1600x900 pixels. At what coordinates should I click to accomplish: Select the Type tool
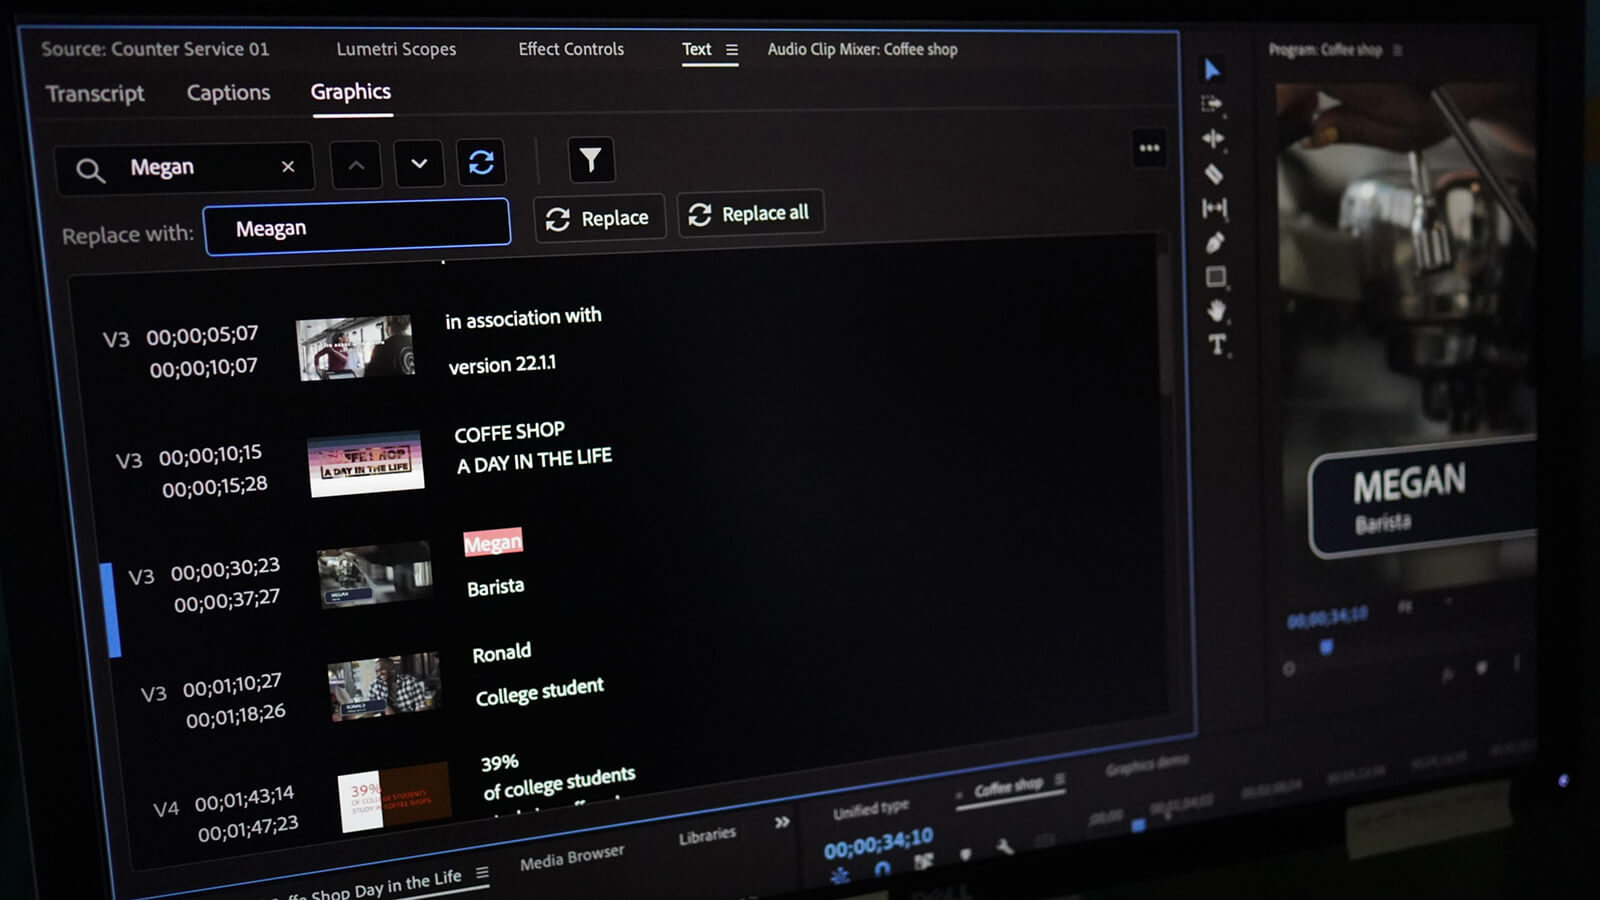tap(1217, 345)
